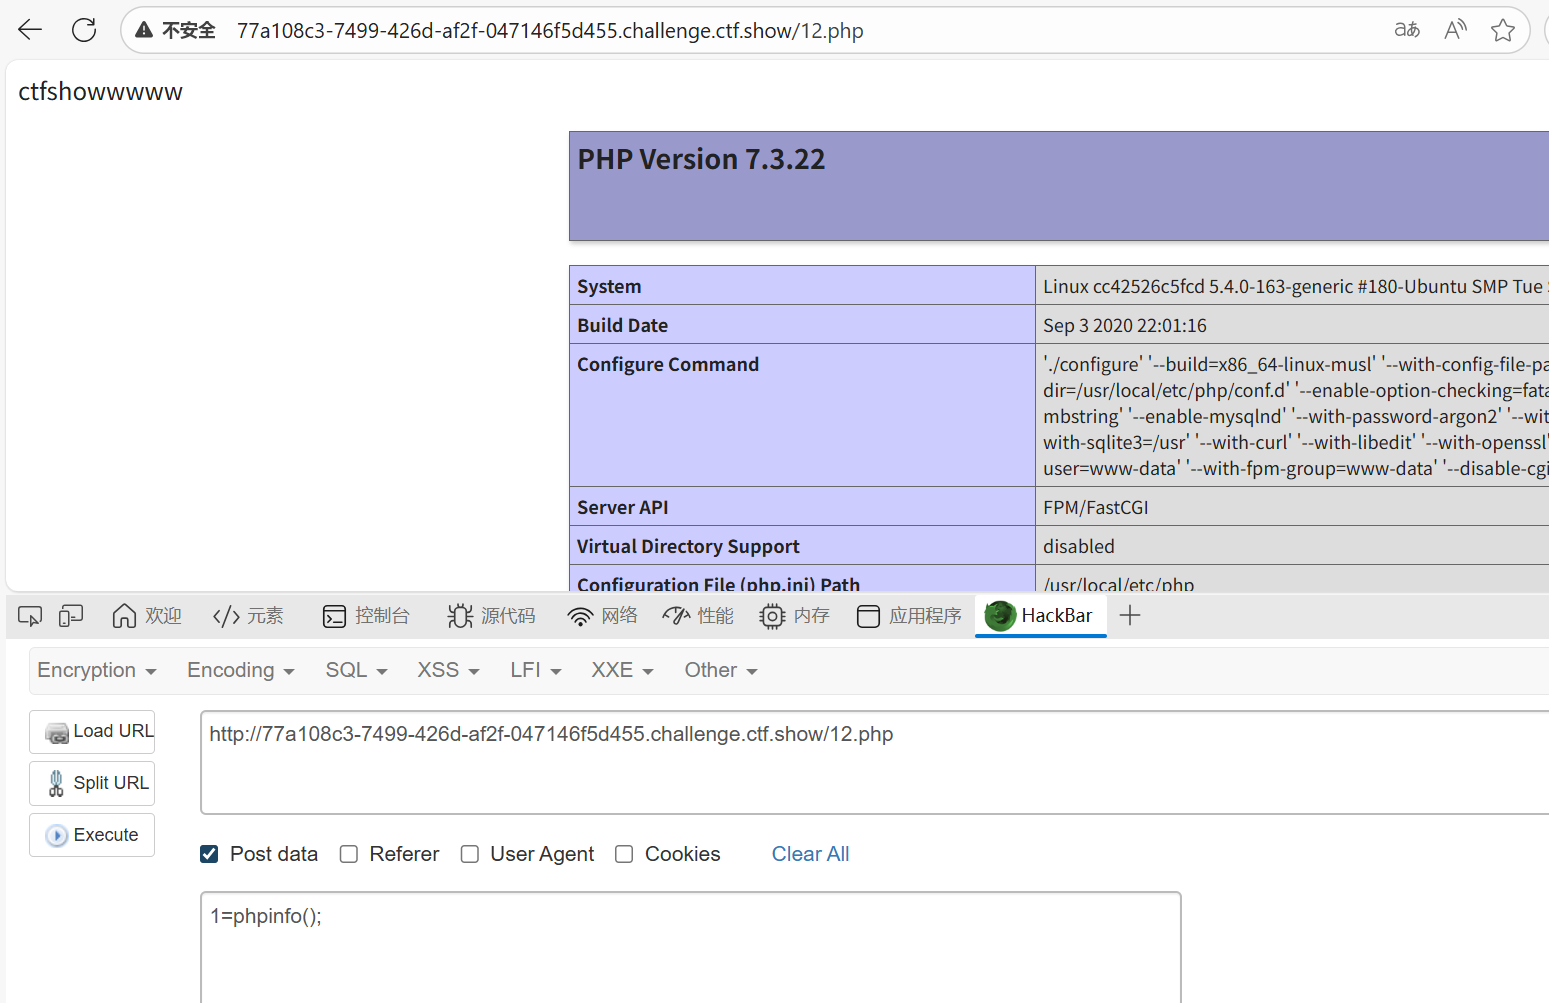Click the Load URL button
This screenshot has height=1003, width=1549.
tap(92, 732)
